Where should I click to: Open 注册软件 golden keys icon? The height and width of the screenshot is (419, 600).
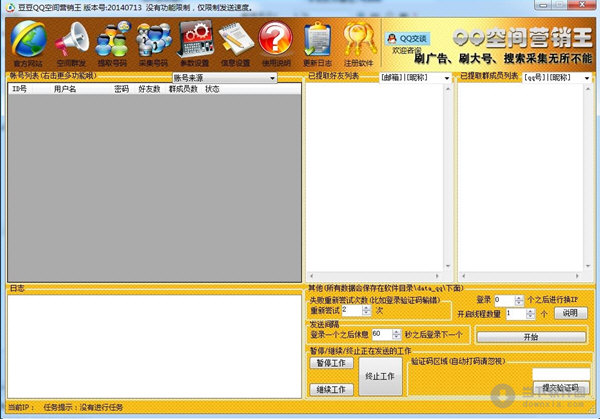click(359, 40)
